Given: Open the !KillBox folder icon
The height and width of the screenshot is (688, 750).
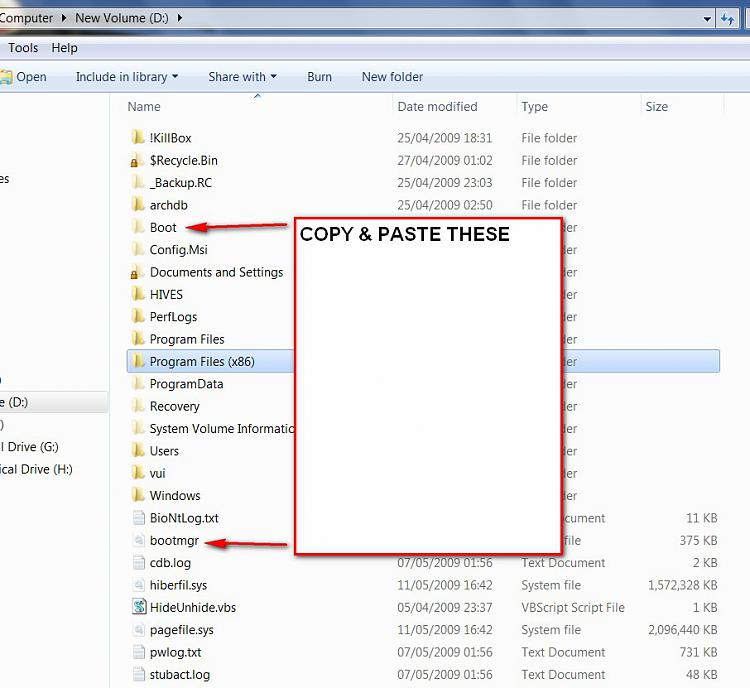Looking at the screenshot, I should coord(138,138).
